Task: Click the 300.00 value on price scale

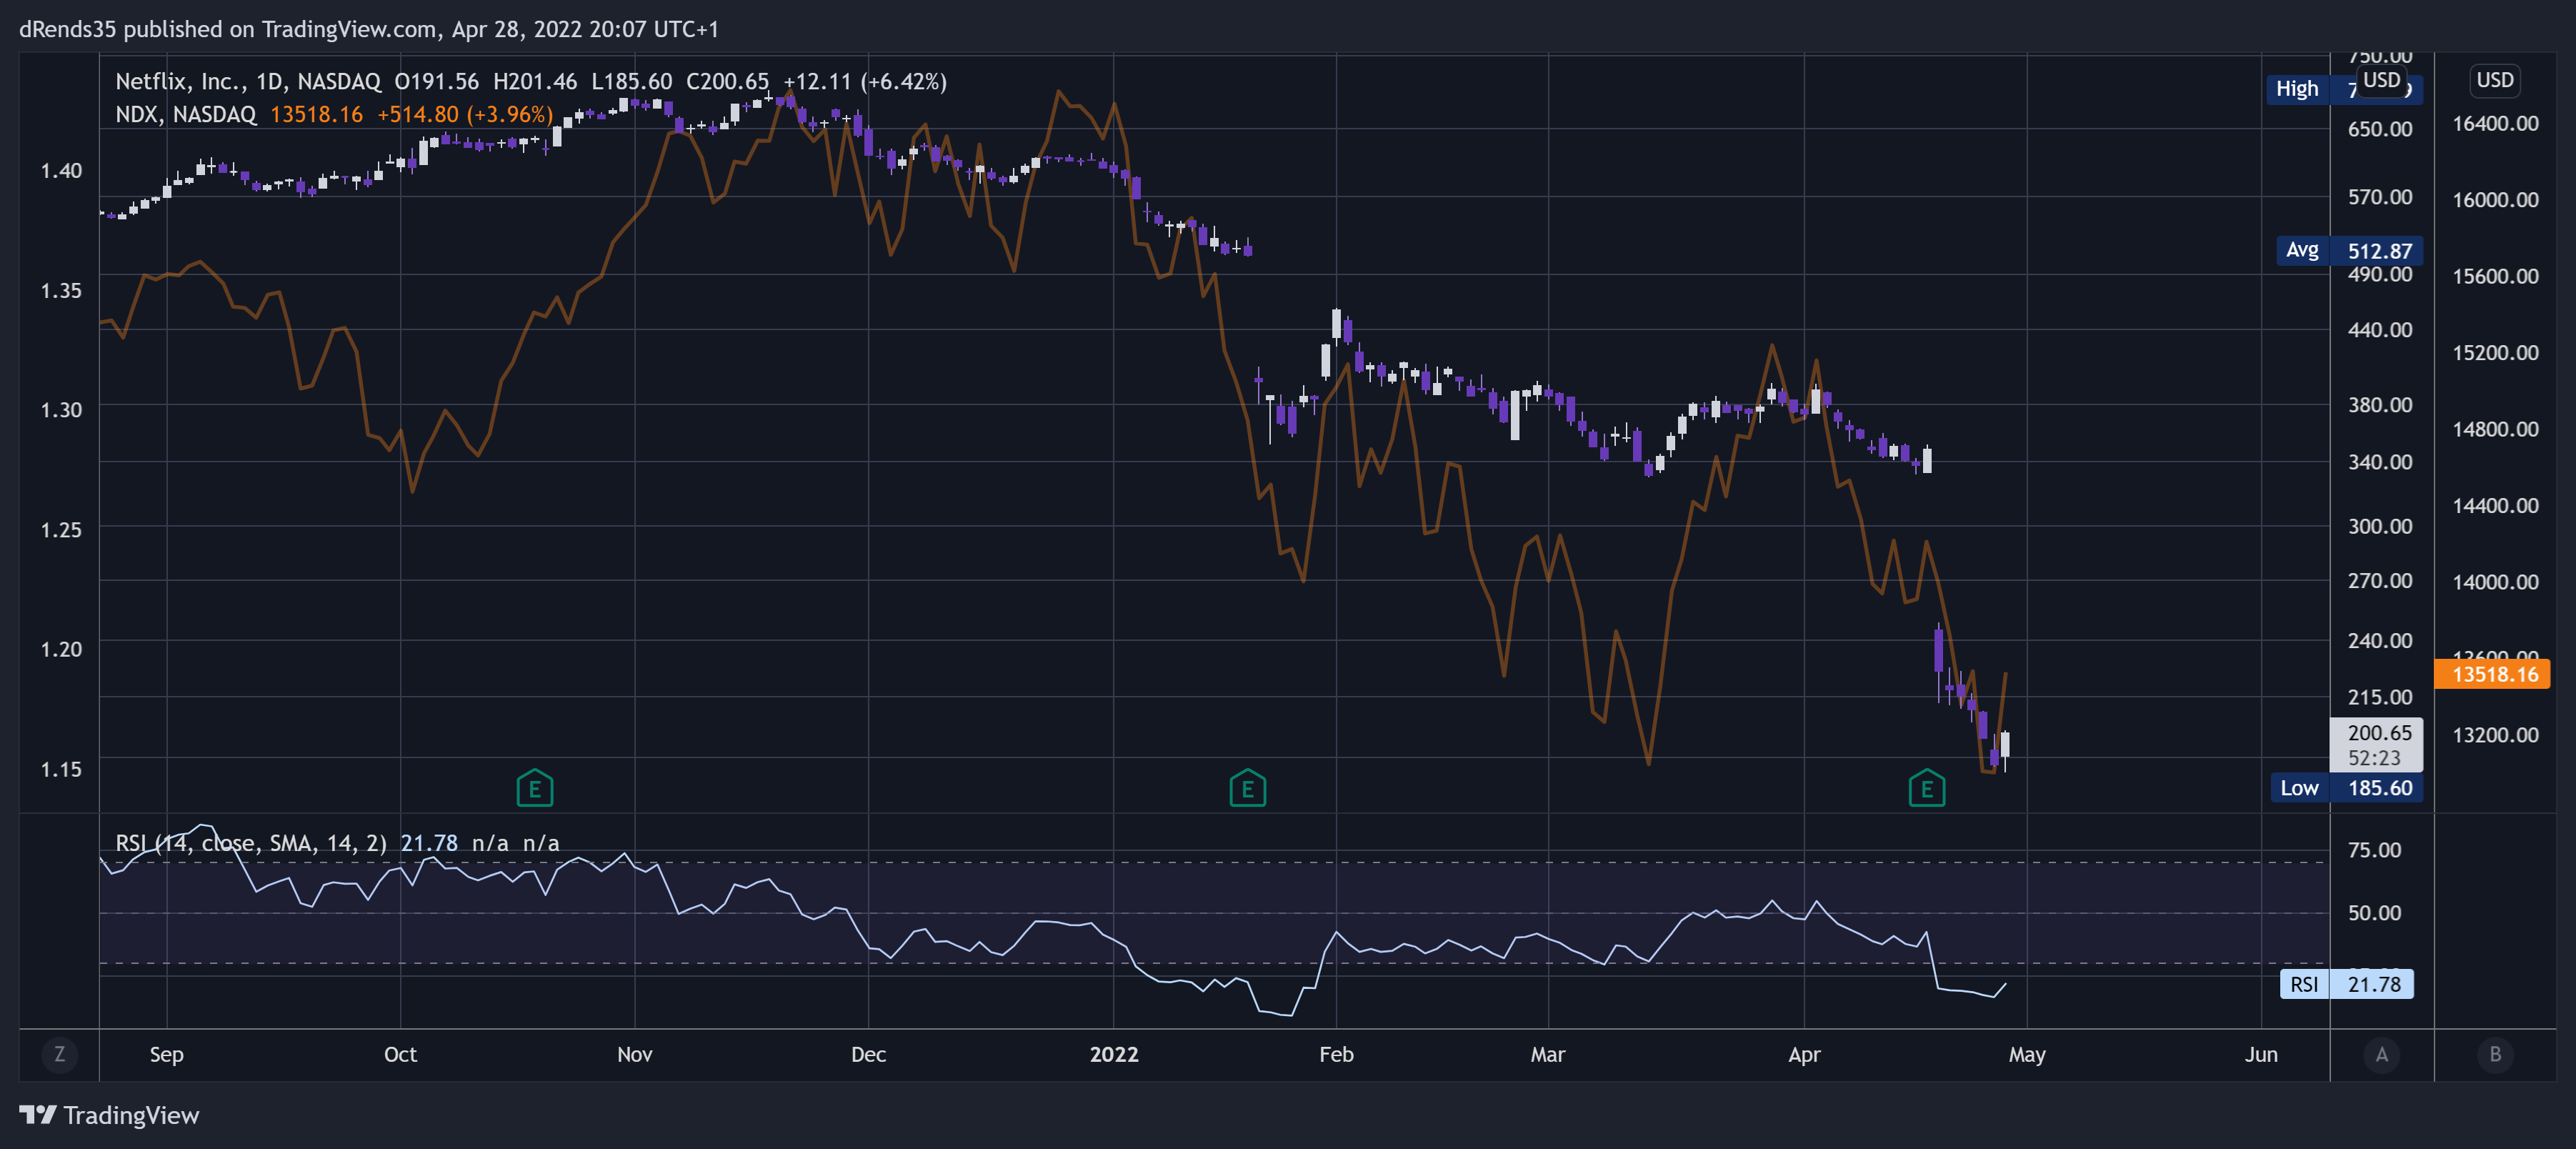Action: coord(2379,526)
